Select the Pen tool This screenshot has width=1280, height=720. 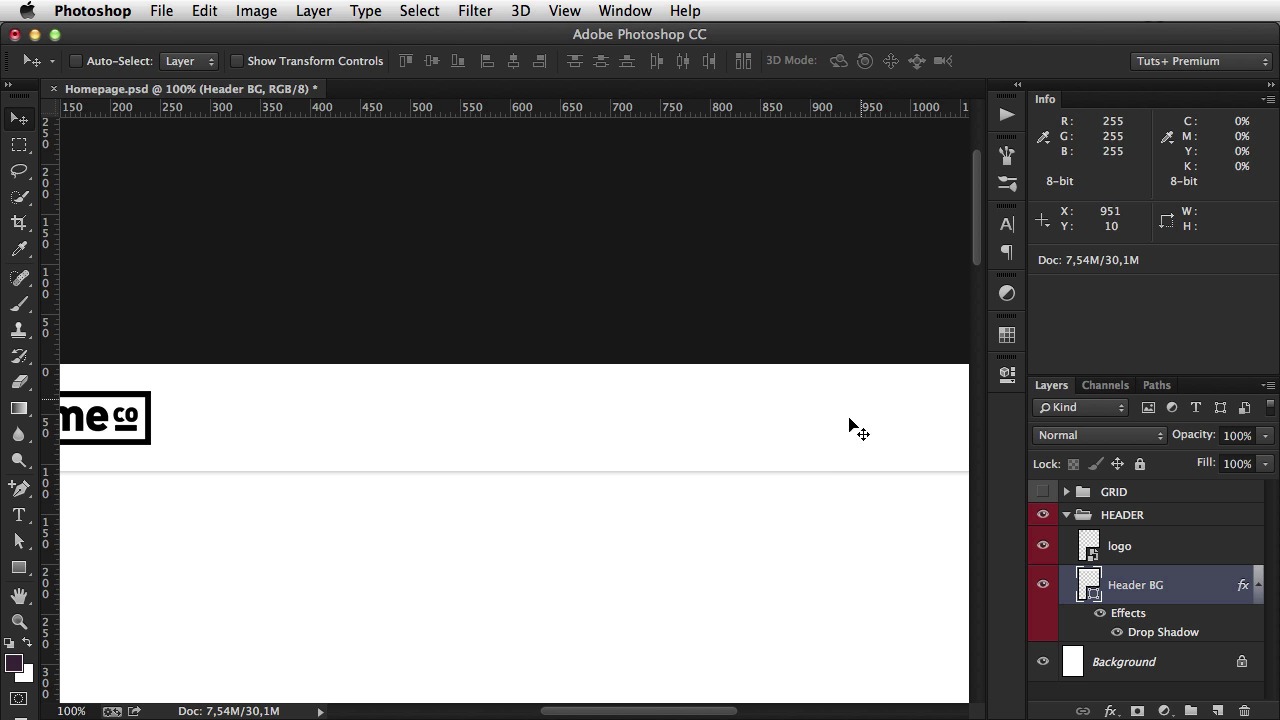click(19, 488)
